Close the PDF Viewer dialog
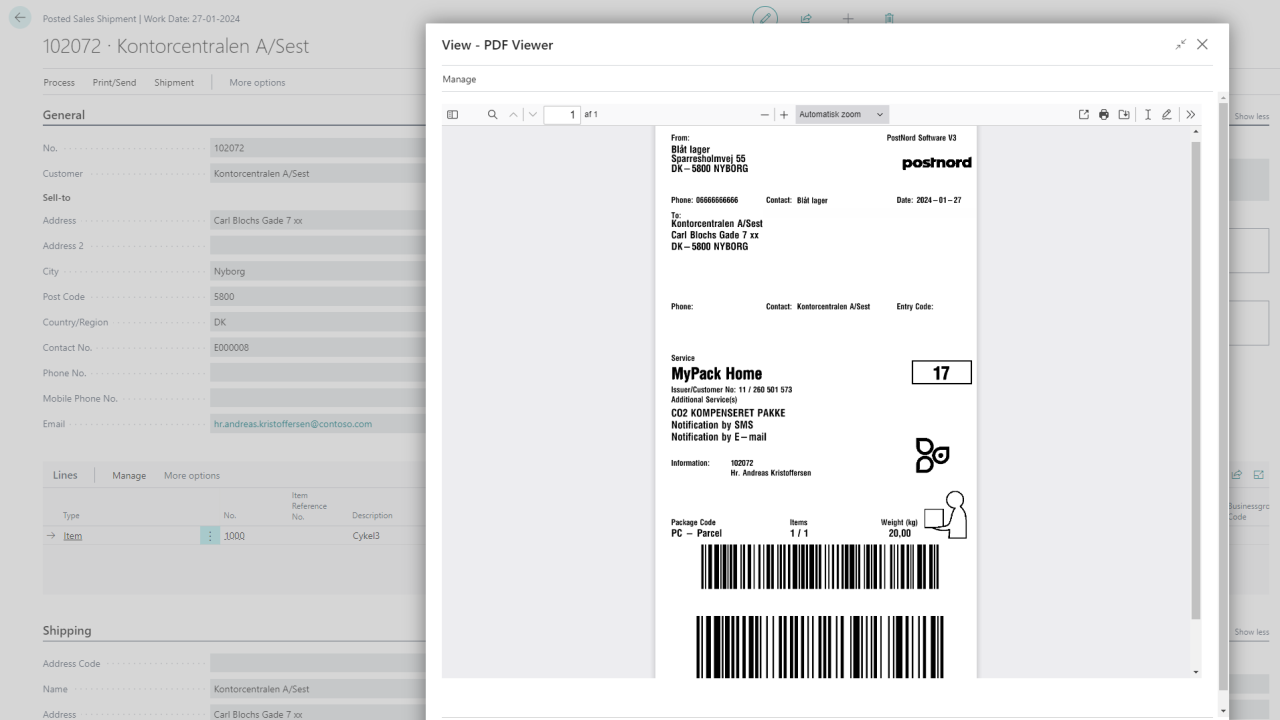The width and height of the screenshot is (1280, 720). 1202,45
